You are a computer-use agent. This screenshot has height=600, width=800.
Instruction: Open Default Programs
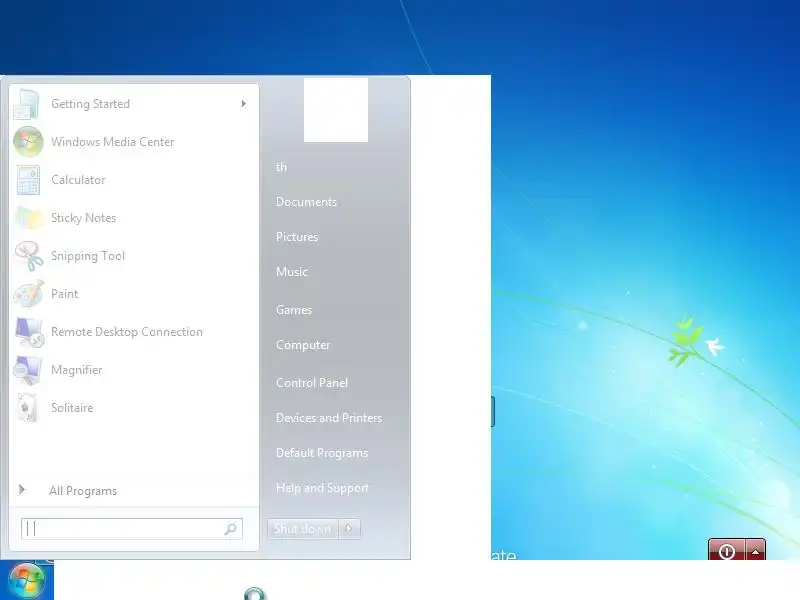click(322, 453)
